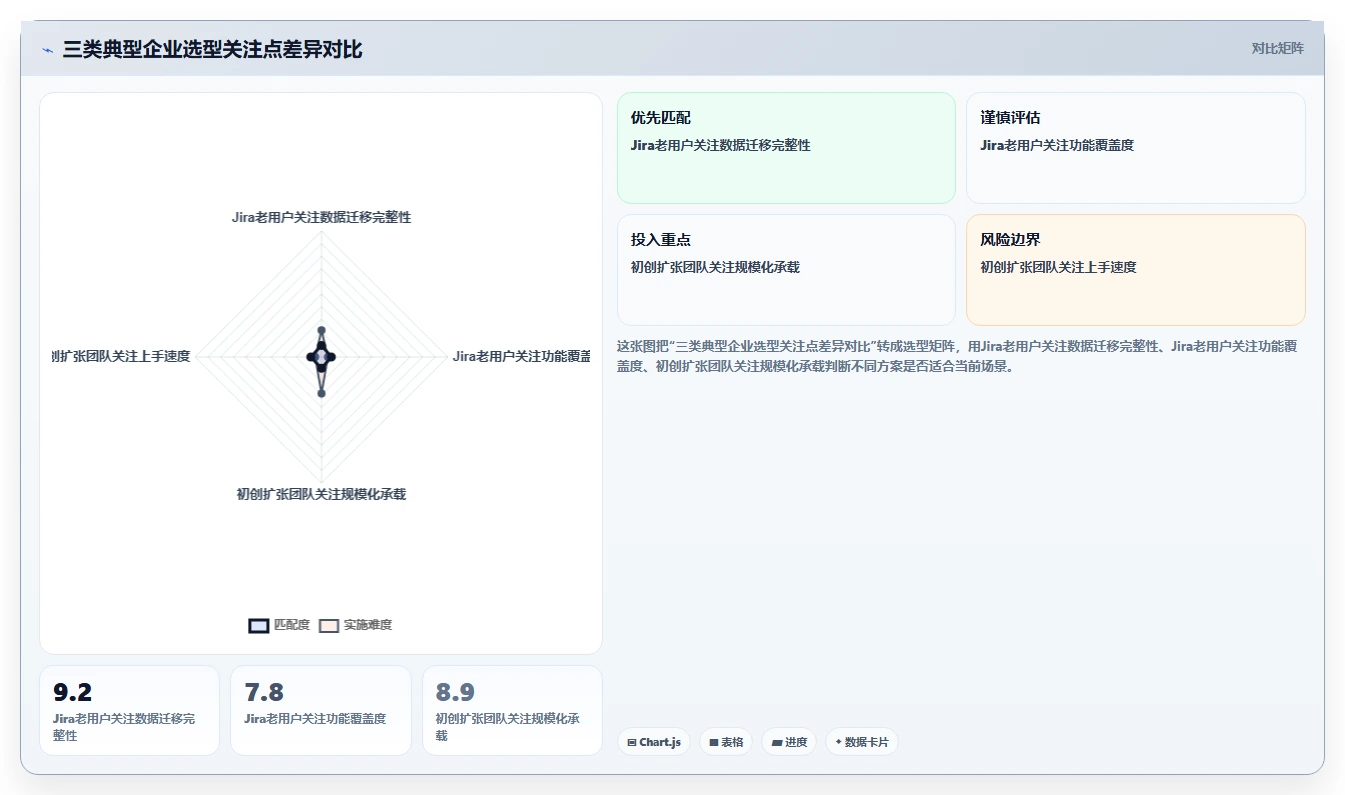Screen dimensions: 1345x795
Task: Click the 7.8 score value
Action: [x=264, y=692]
